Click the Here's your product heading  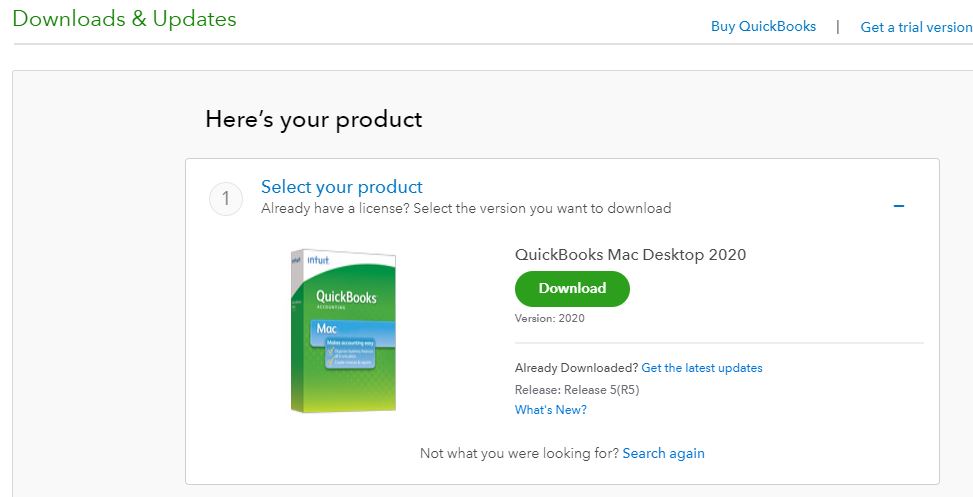click(x=313, y=120)
